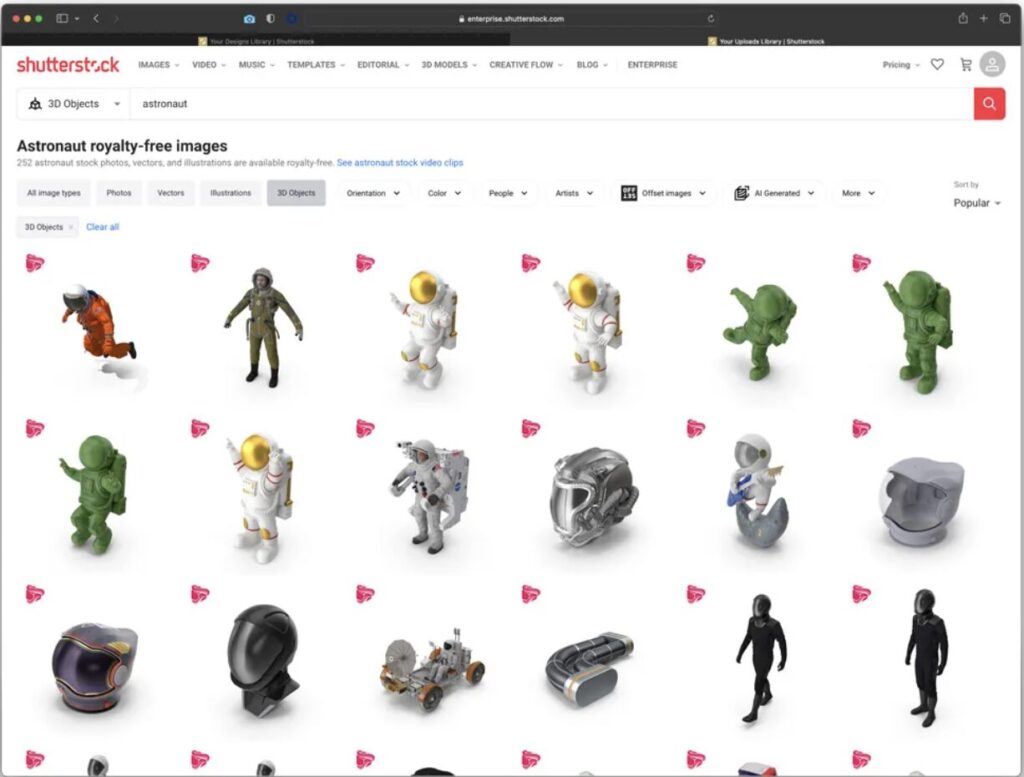Open the Sort by Popular dropdown
1024x777 pixels.
(x=977, y=203)
